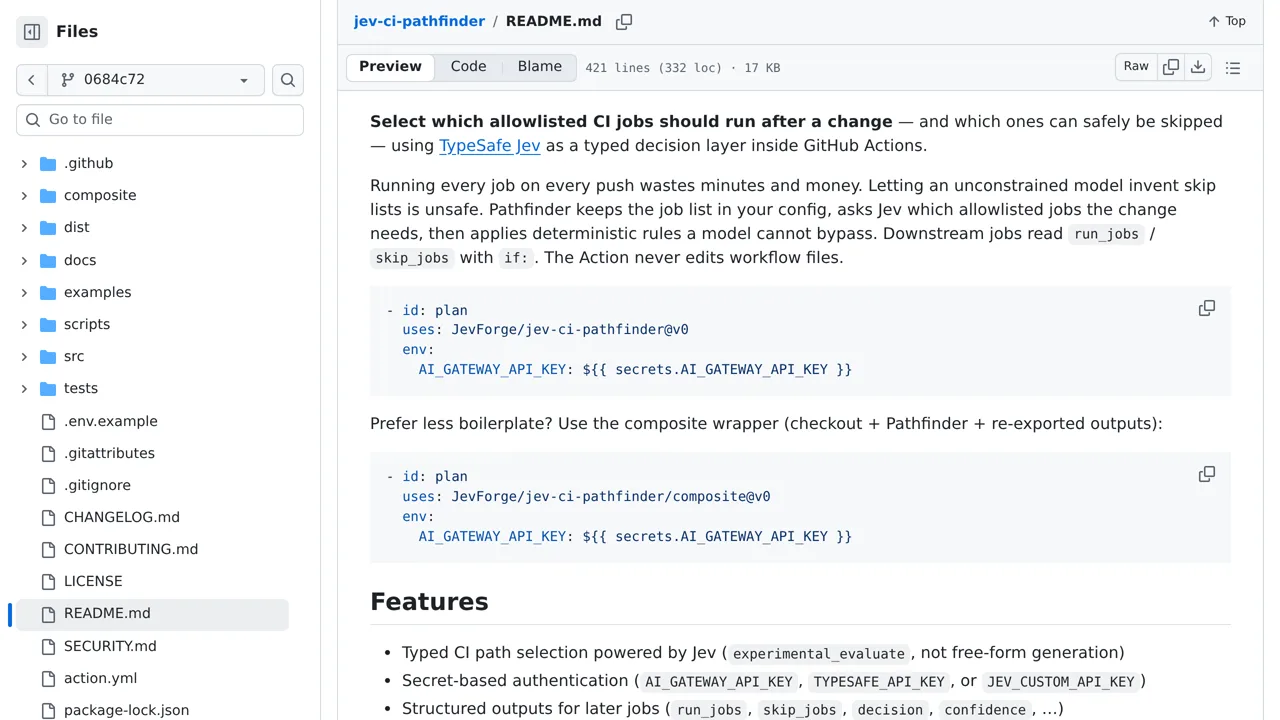Click the Files panel heading

[77, 32]
